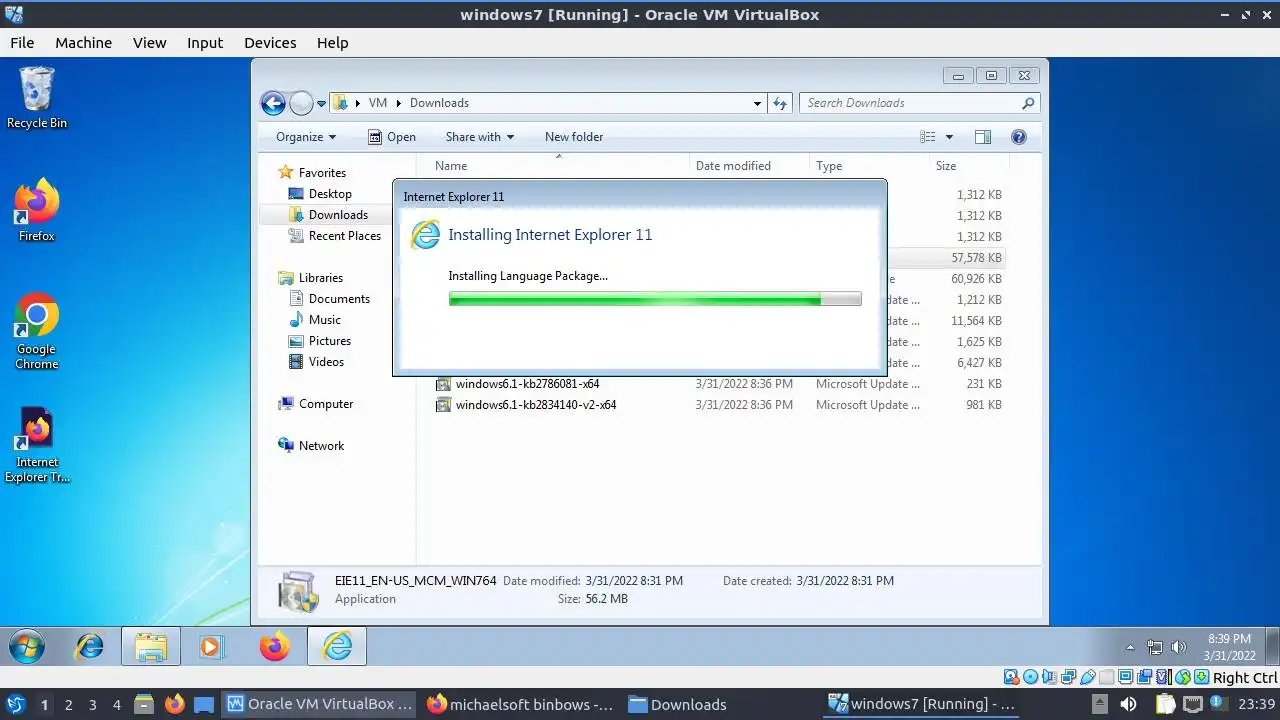
Task: Click the guest volume icon in Windows tray
Action: (1178, 647)
